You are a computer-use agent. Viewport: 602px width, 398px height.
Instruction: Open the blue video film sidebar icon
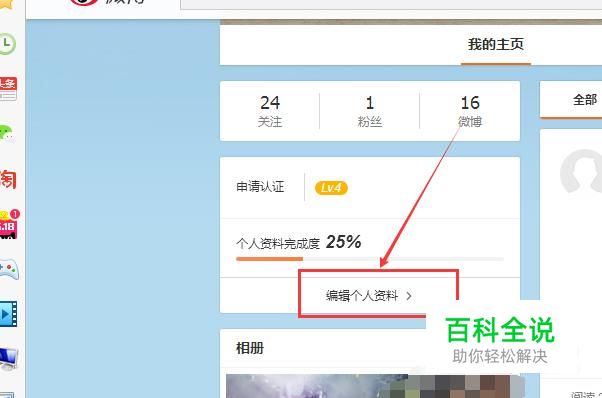click(8, 314)
